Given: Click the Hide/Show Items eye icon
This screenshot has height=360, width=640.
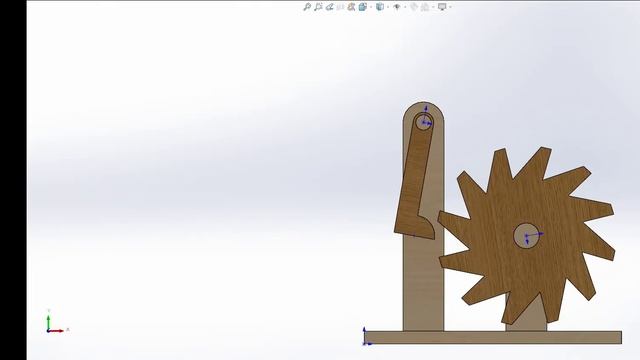Looking at the screenshot, I should coord(397,7).
